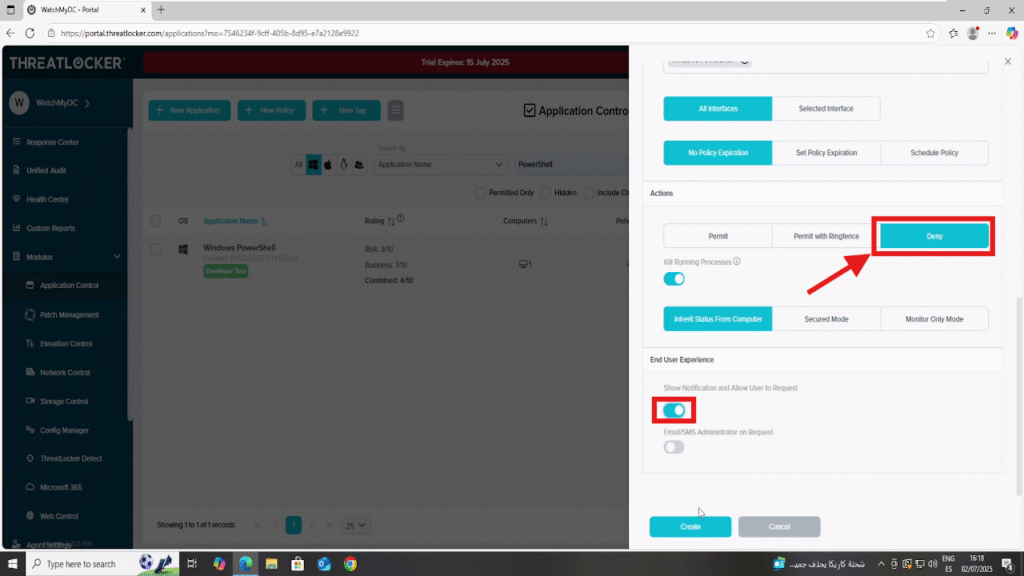Open Task View on taskbar
This screenshot has width=1024, height=576.
192,564
